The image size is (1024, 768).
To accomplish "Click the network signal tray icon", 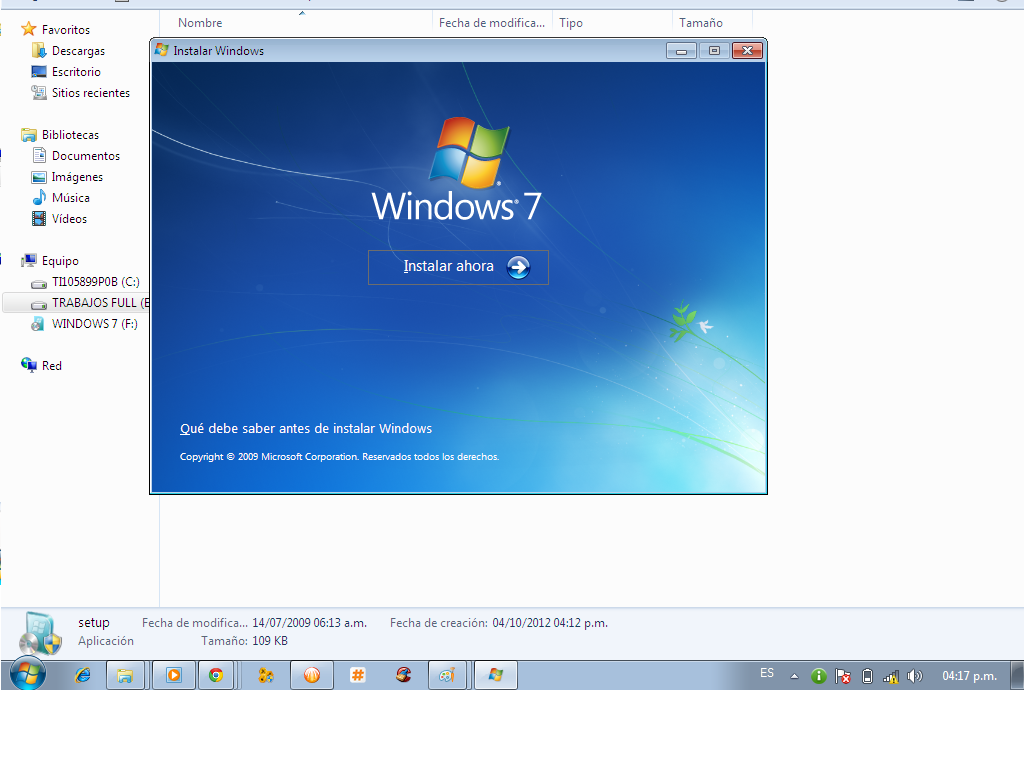I will tap(891, 677).
